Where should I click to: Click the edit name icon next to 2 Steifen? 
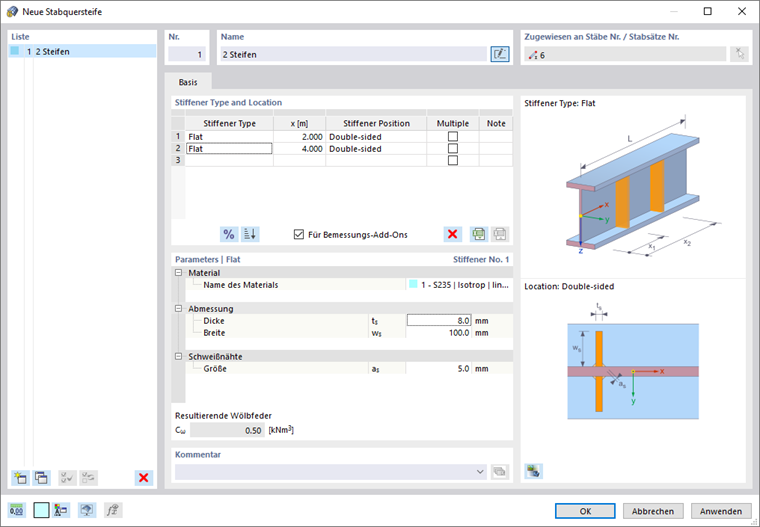tap(500, 54)
